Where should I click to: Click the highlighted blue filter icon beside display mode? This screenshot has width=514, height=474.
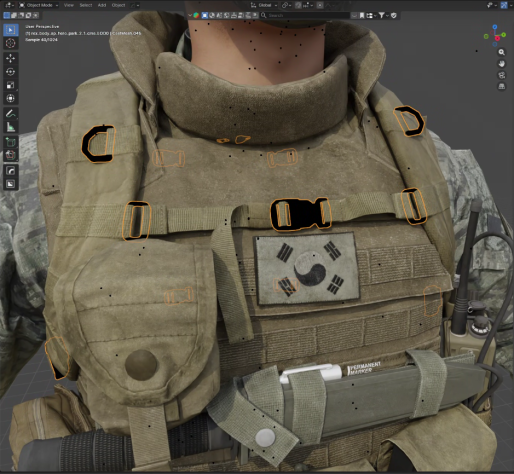click(x=205, y=15)
